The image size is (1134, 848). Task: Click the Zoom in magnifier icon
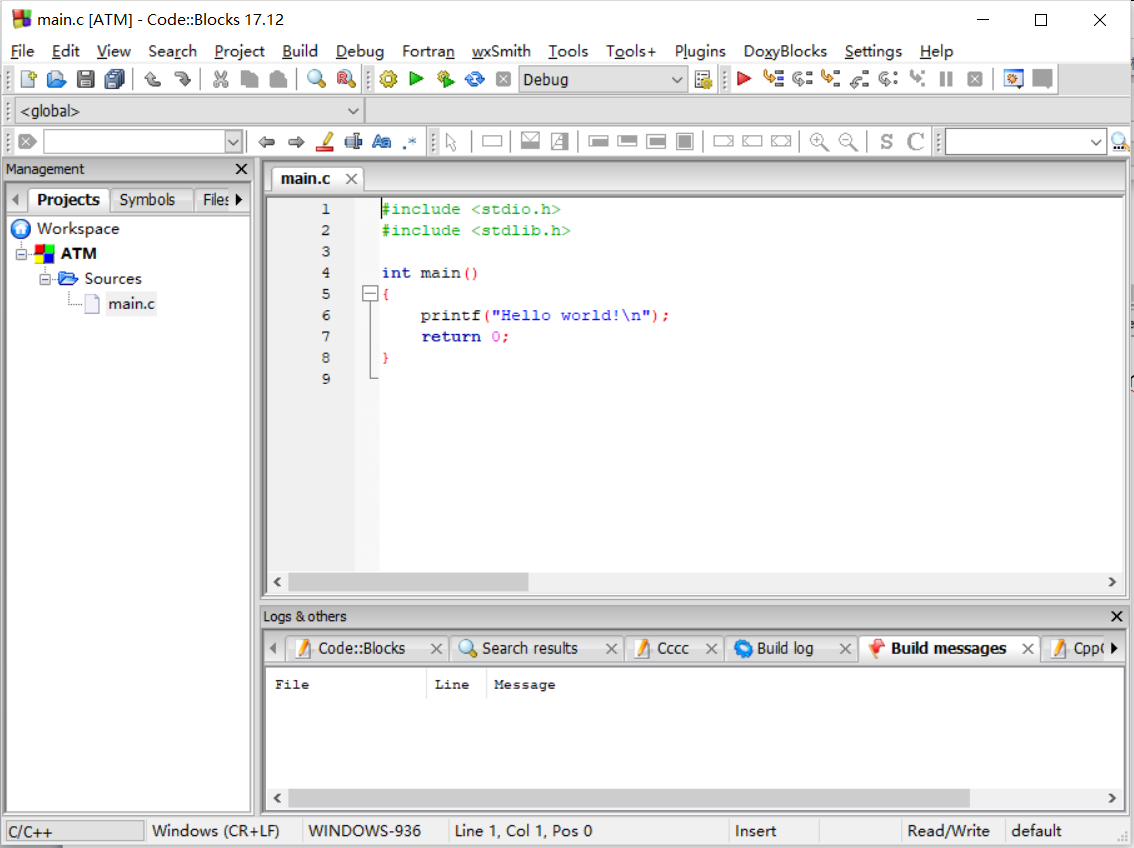tap(819, 142)
